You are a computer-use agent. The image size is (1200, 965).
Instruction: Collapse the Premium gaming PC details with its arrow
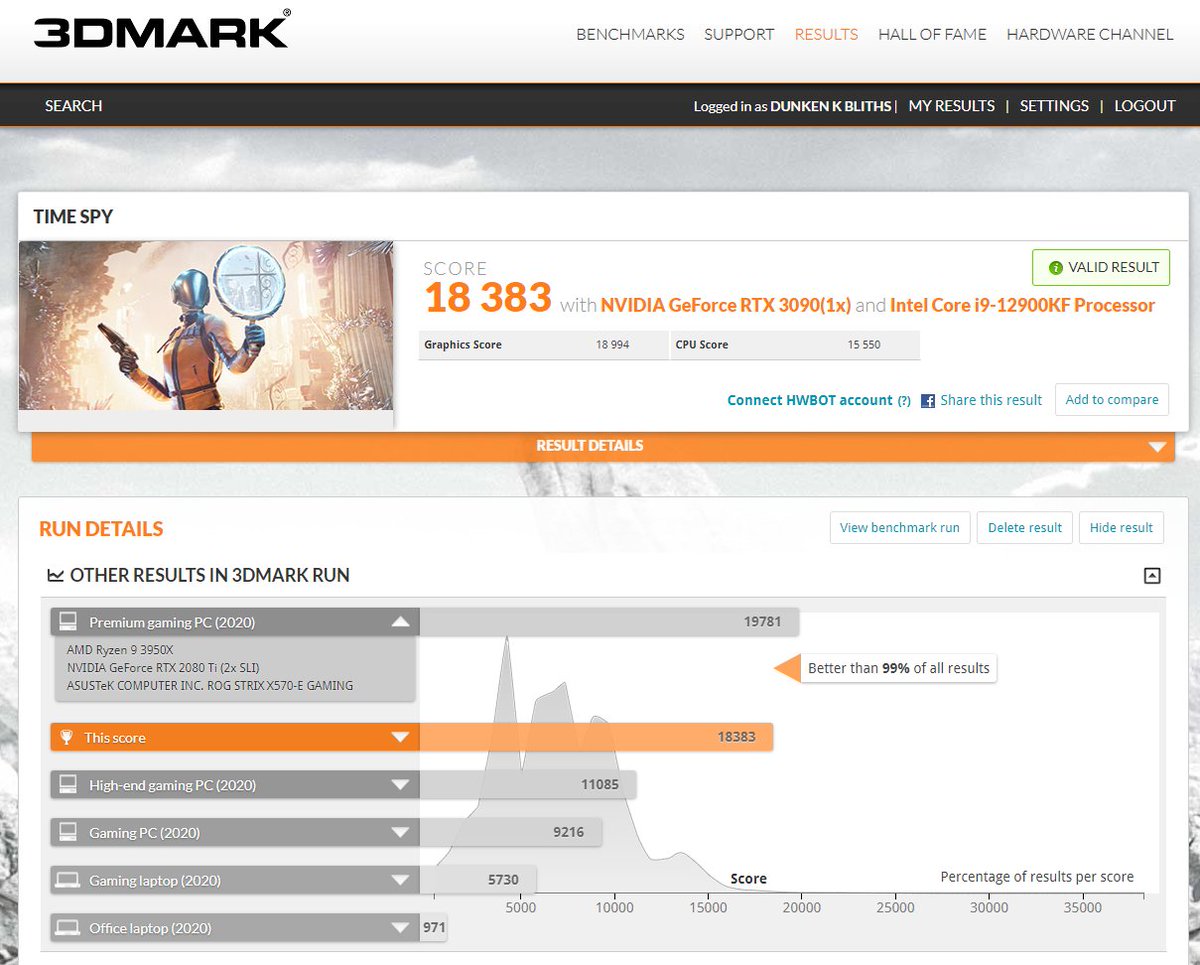(403, 621)
